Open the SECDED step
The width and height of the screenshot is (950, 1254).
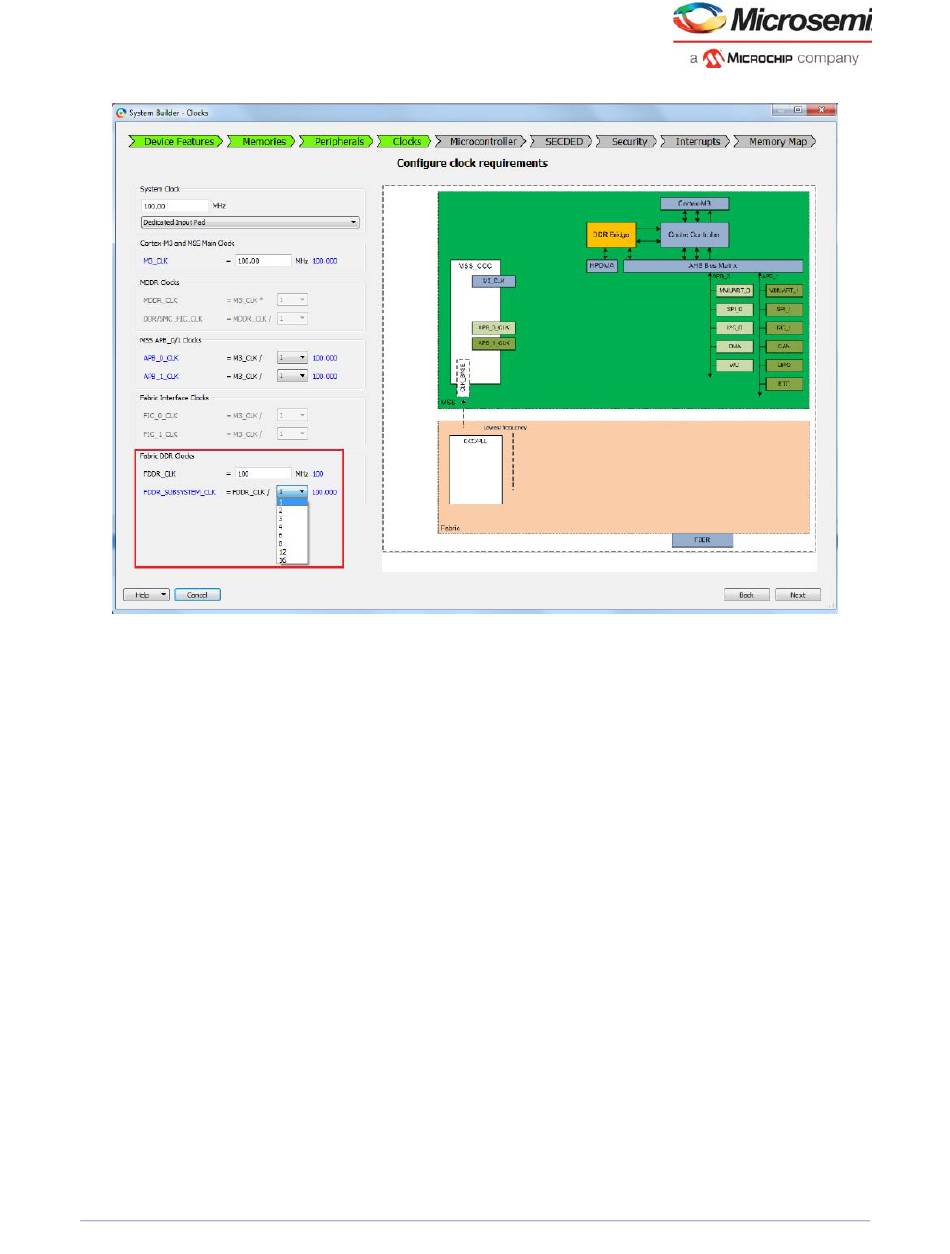(x=563, y=142)
